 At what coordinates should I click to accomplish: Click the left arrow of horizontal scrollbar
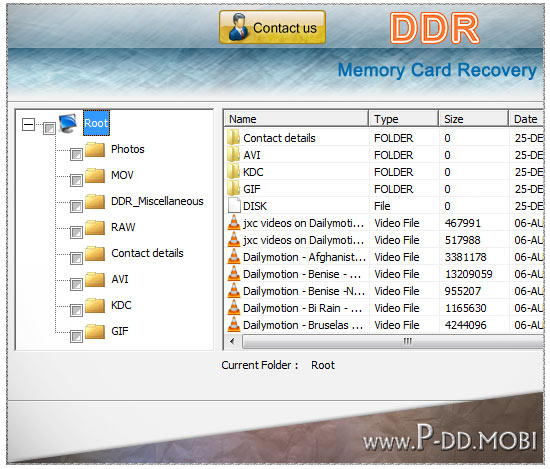[x=233, y=341]
